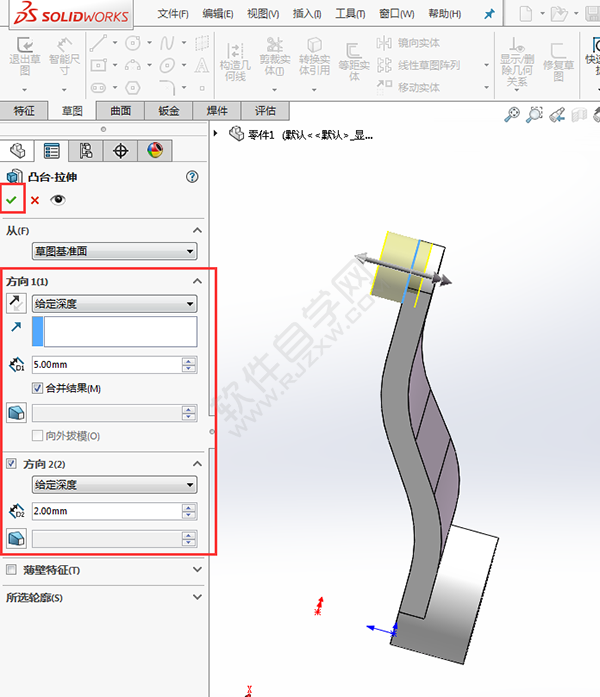
Task: Click Convert Entities (转换实体引用) tool
Action: [x=314, y=57]
